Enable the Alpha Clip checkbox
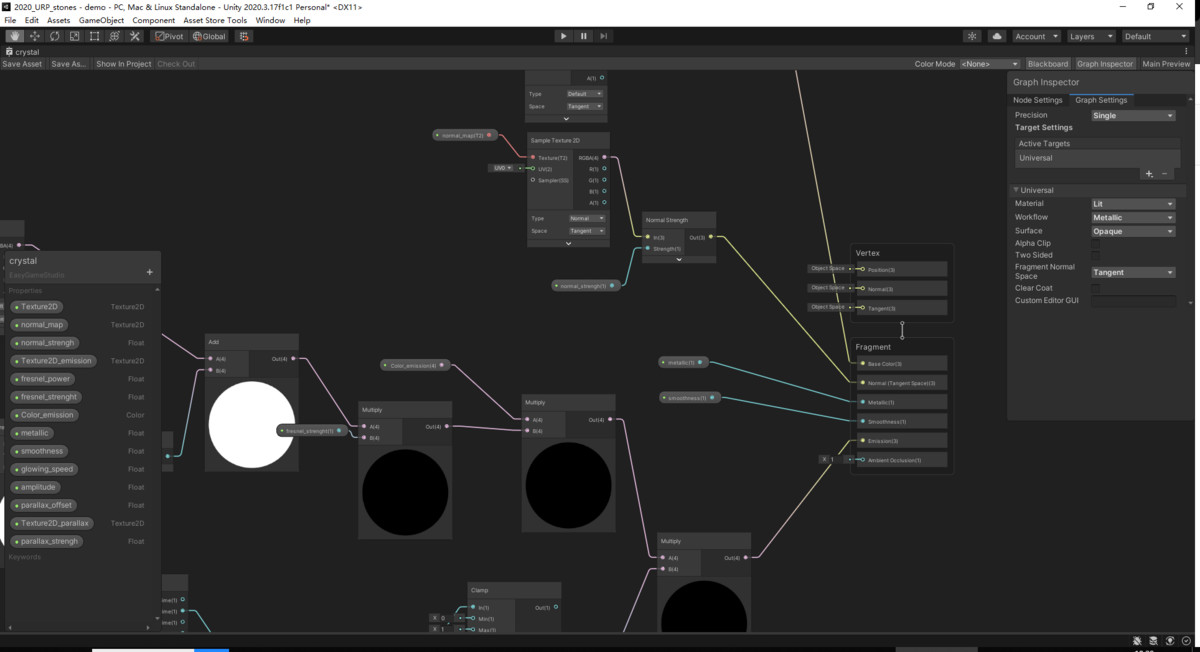1200x652 pixels. click(x=1095, y=243)
